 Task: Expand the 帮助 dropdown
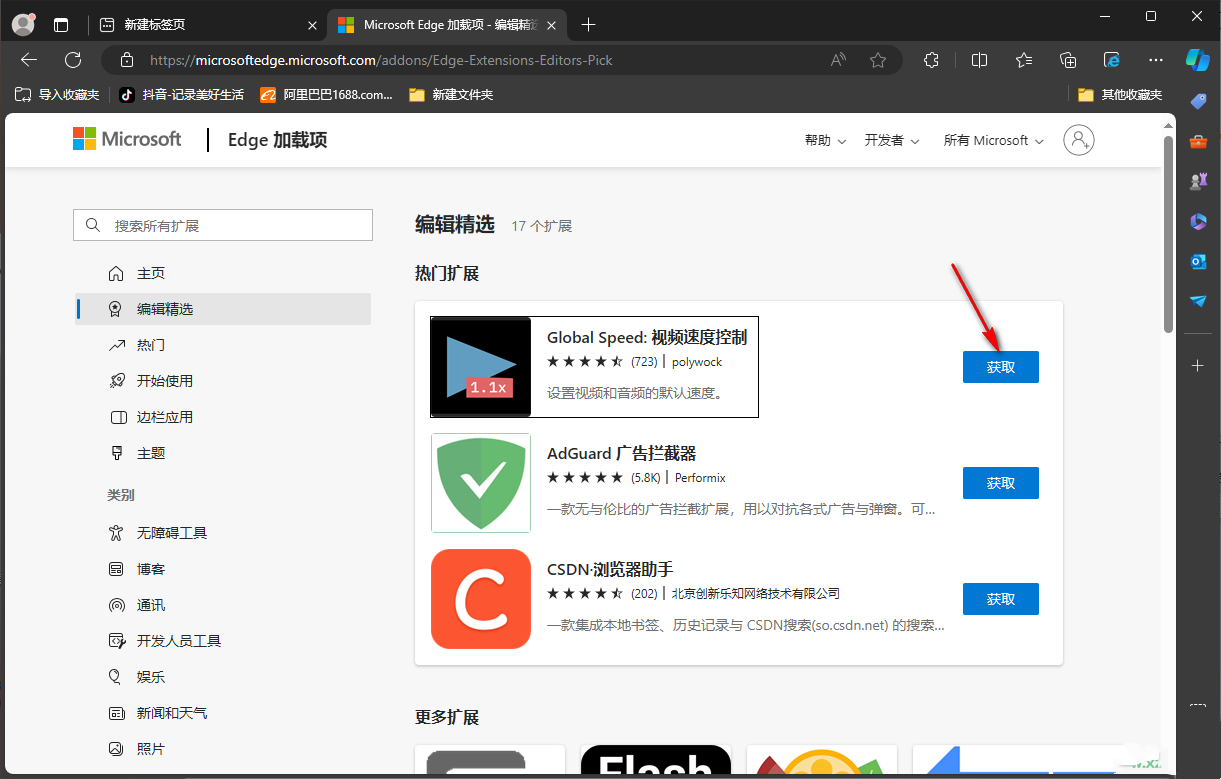tap(826, 141)
